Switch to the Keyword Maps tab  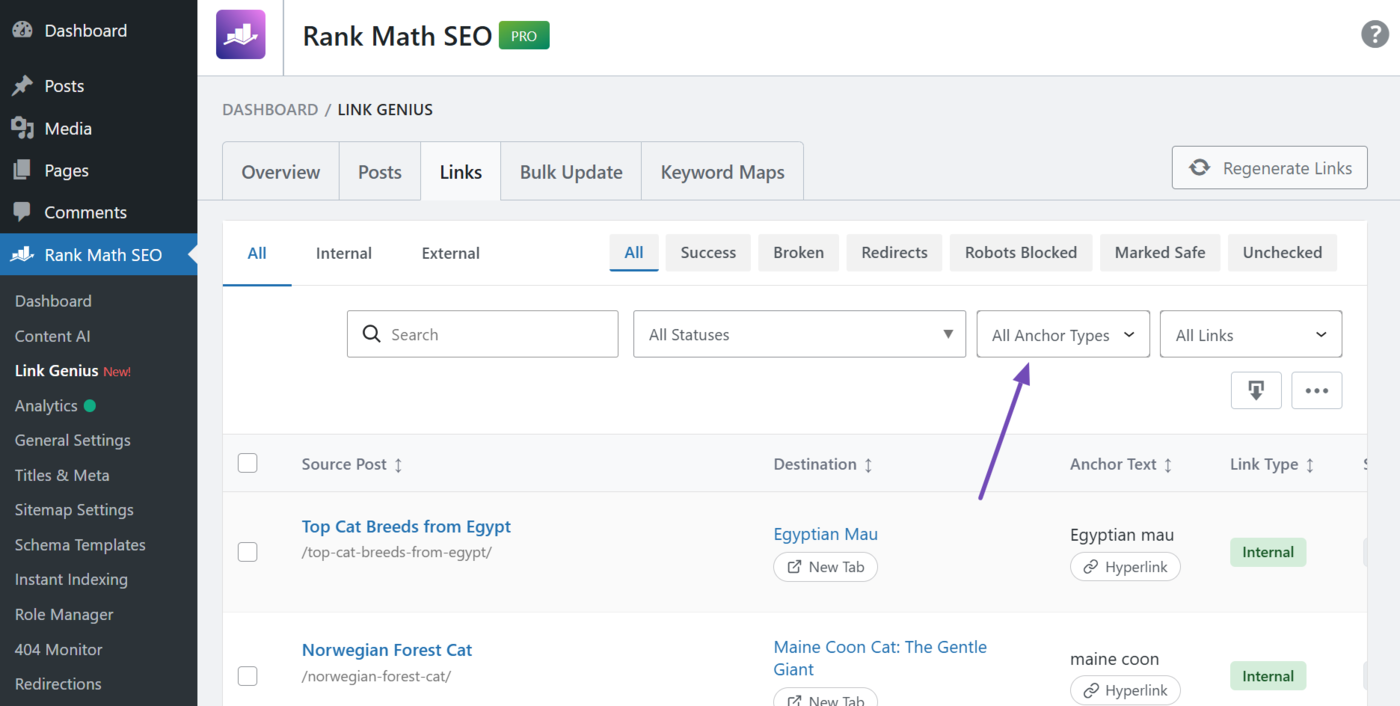point(722,172)
